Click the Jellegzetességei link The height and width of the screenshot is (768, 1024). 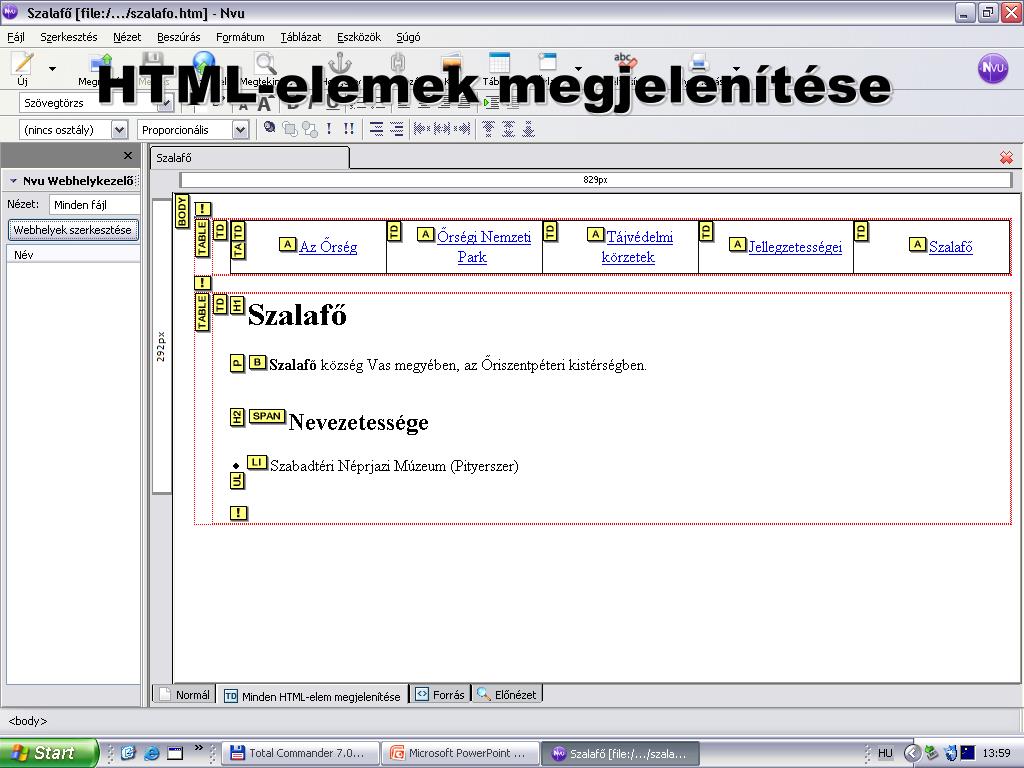click(x=795, y=247)
